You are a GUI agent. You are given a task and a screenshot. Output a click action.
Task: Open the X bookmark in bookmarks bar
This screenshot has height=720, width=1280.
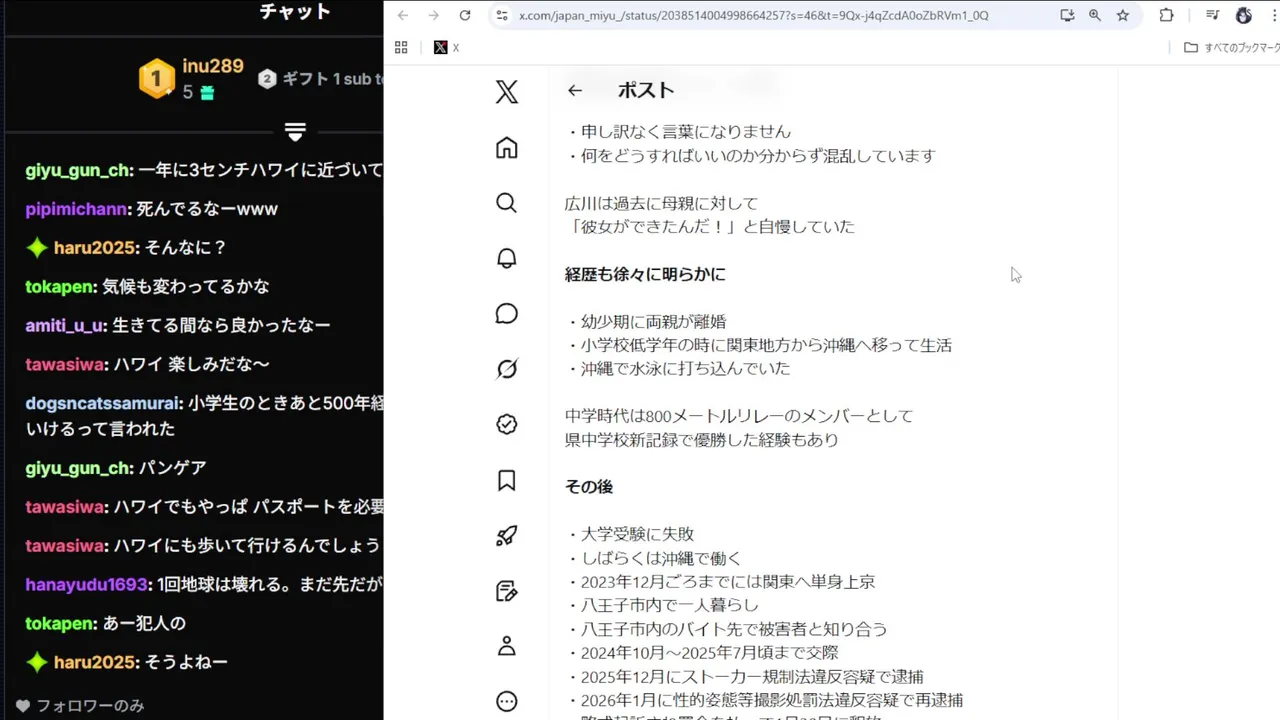(446, 47)
